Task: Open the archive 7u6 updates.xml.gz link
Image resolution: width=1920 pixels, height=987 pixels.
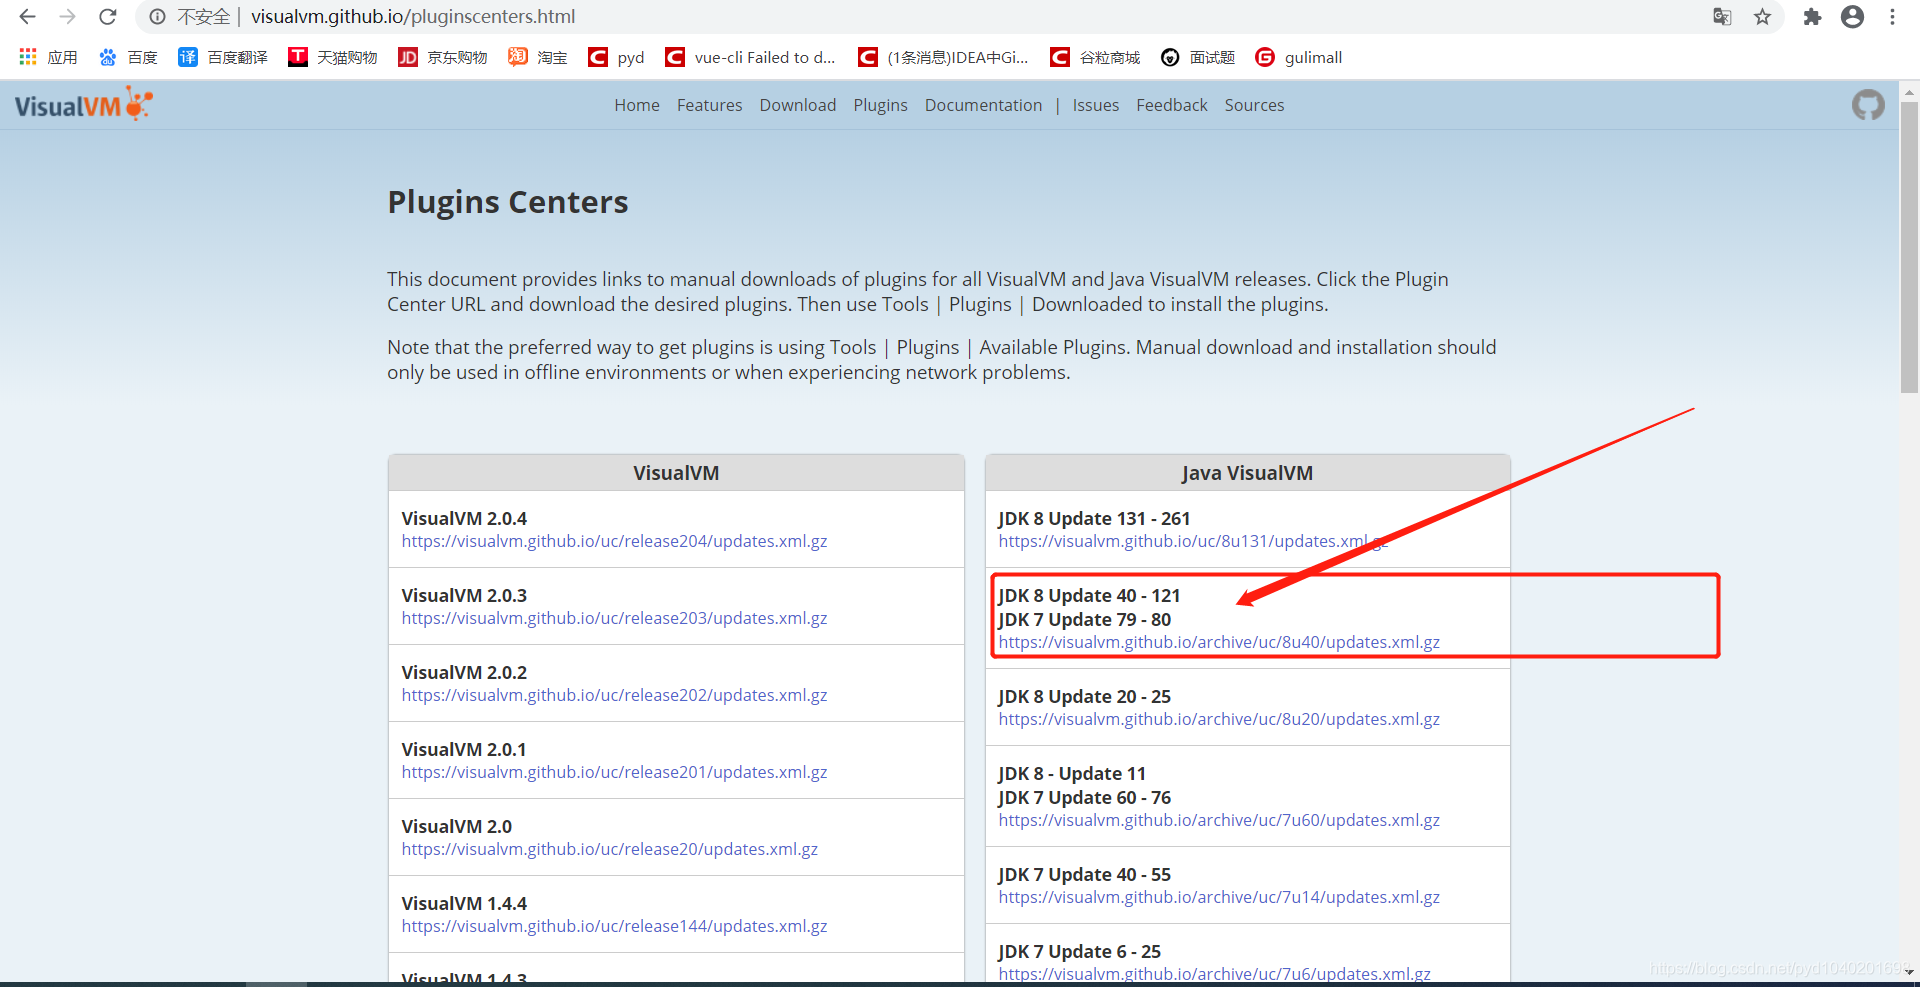Action: coord(1214,974)
